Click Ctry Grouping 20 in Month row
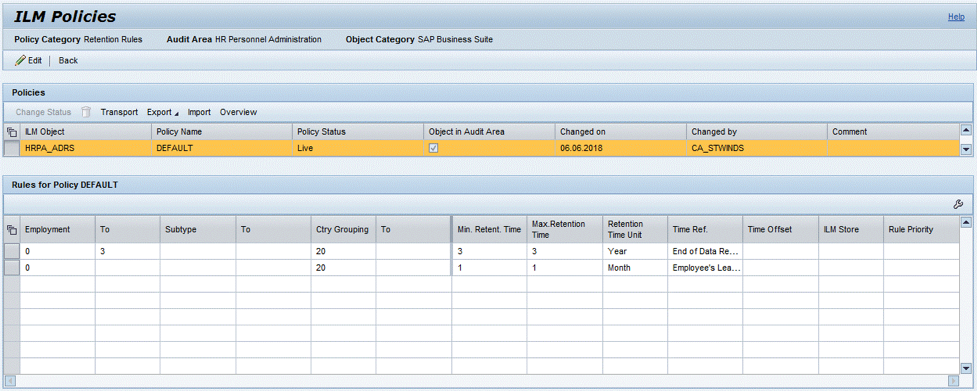The image size is (977, 391). (343, 268)
